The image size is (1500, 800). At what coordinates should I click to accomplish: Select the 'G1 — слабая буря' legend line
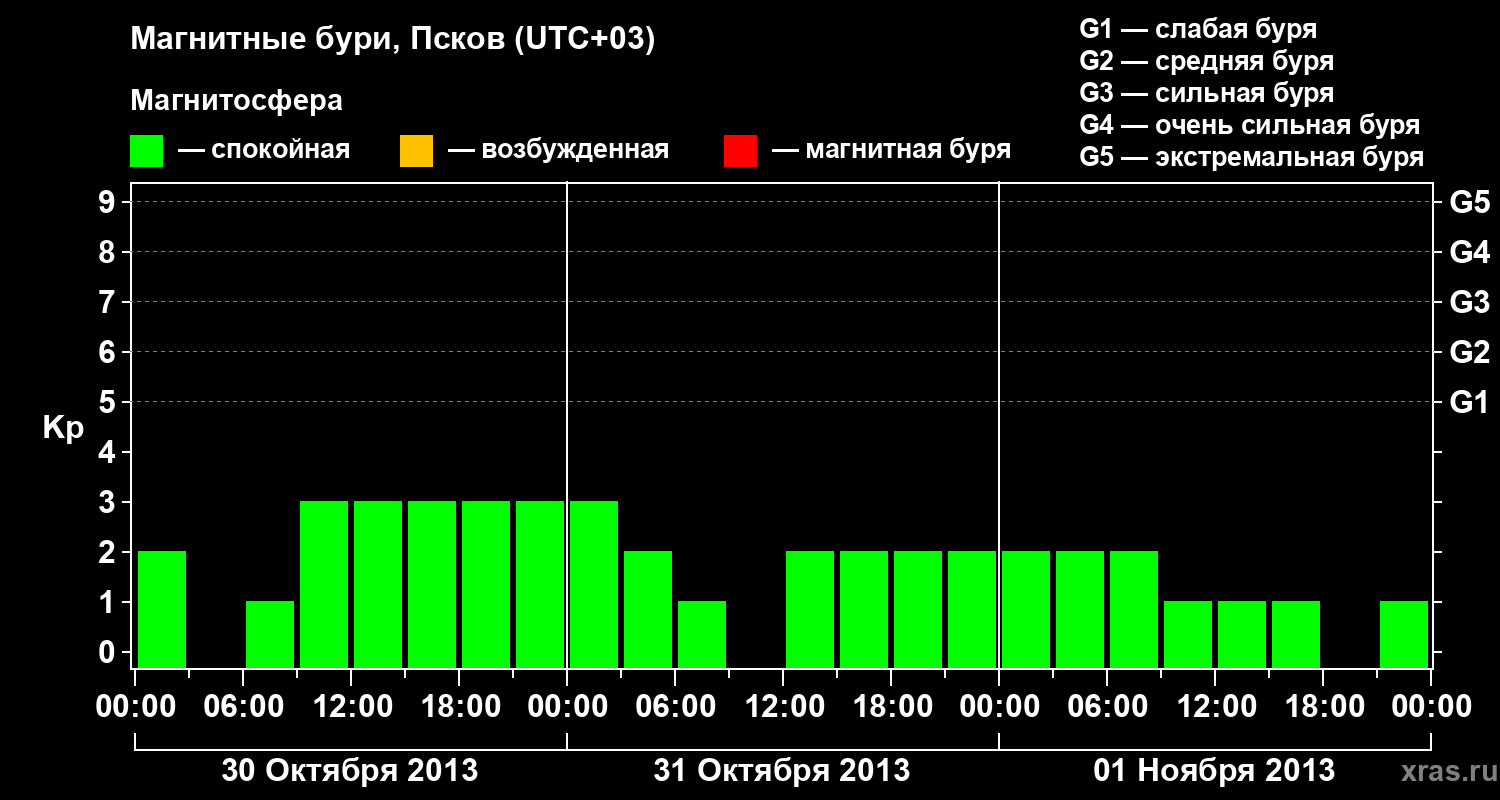(x=1198, y=29)
